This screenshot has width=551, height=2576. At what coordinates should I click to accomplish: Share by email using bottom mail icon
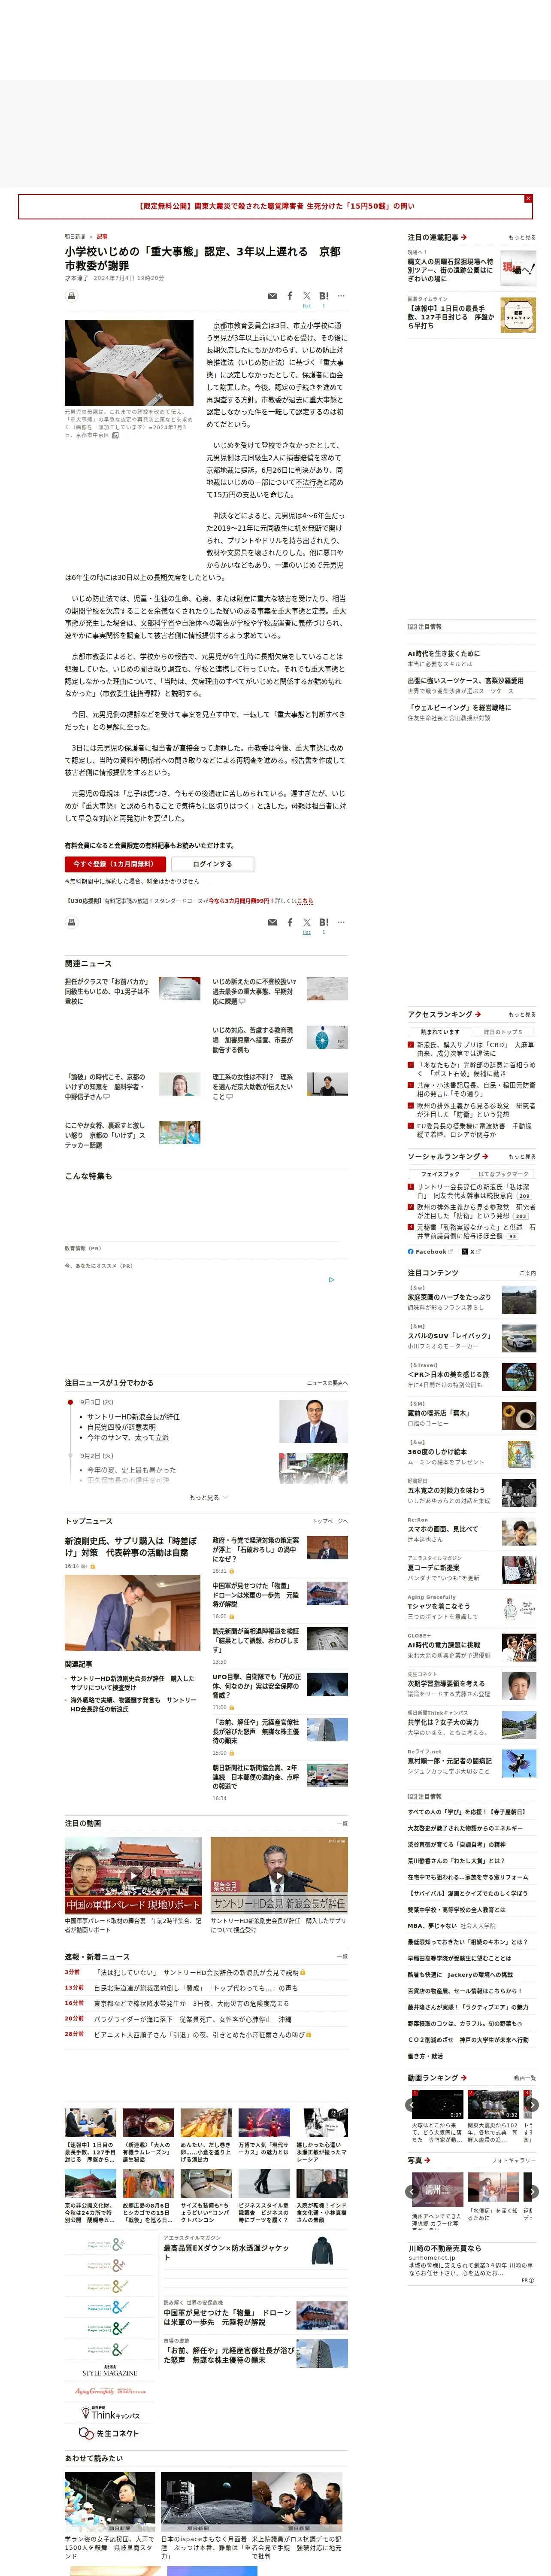point(272,922)
